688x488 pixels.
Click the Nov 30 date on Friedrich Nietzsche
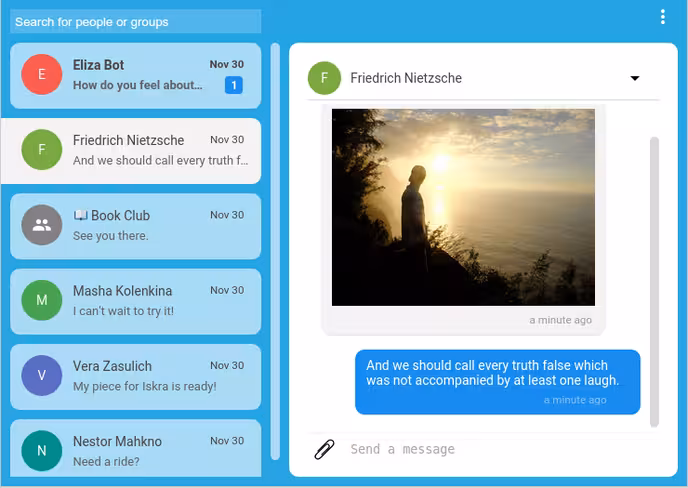click(227, 140)
